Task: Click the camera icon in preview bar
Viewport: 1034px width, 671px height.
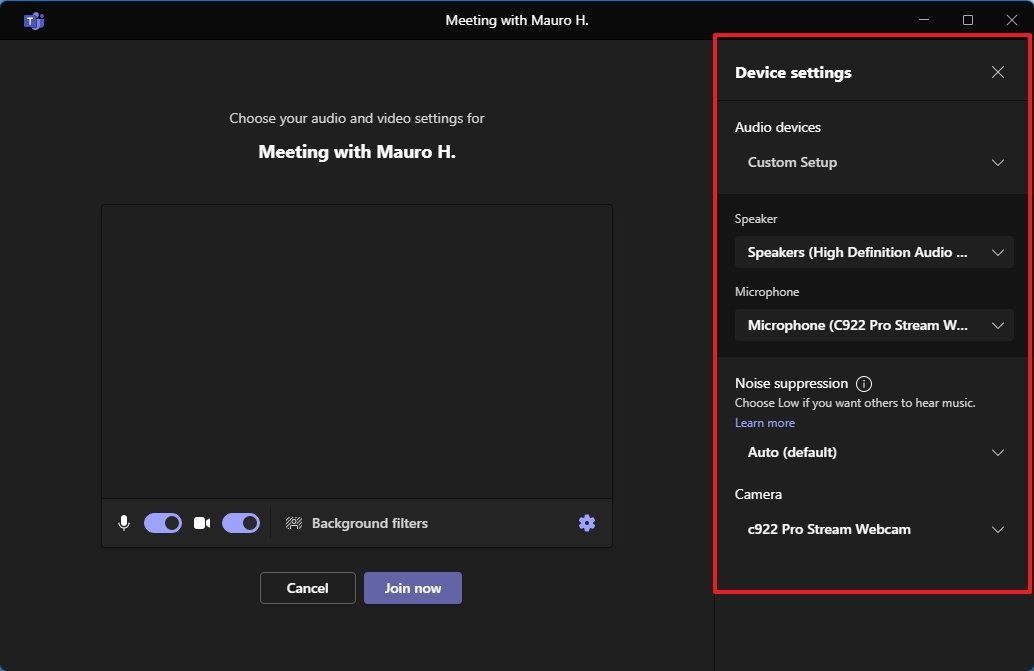Action: click(200, 522)
